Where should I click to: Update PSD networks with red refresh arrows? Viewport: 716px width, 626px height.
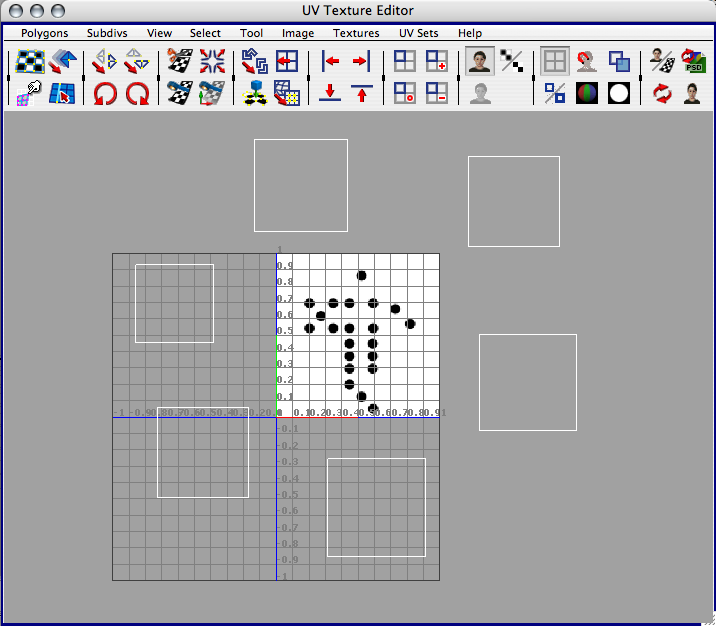tap(662, 94)
